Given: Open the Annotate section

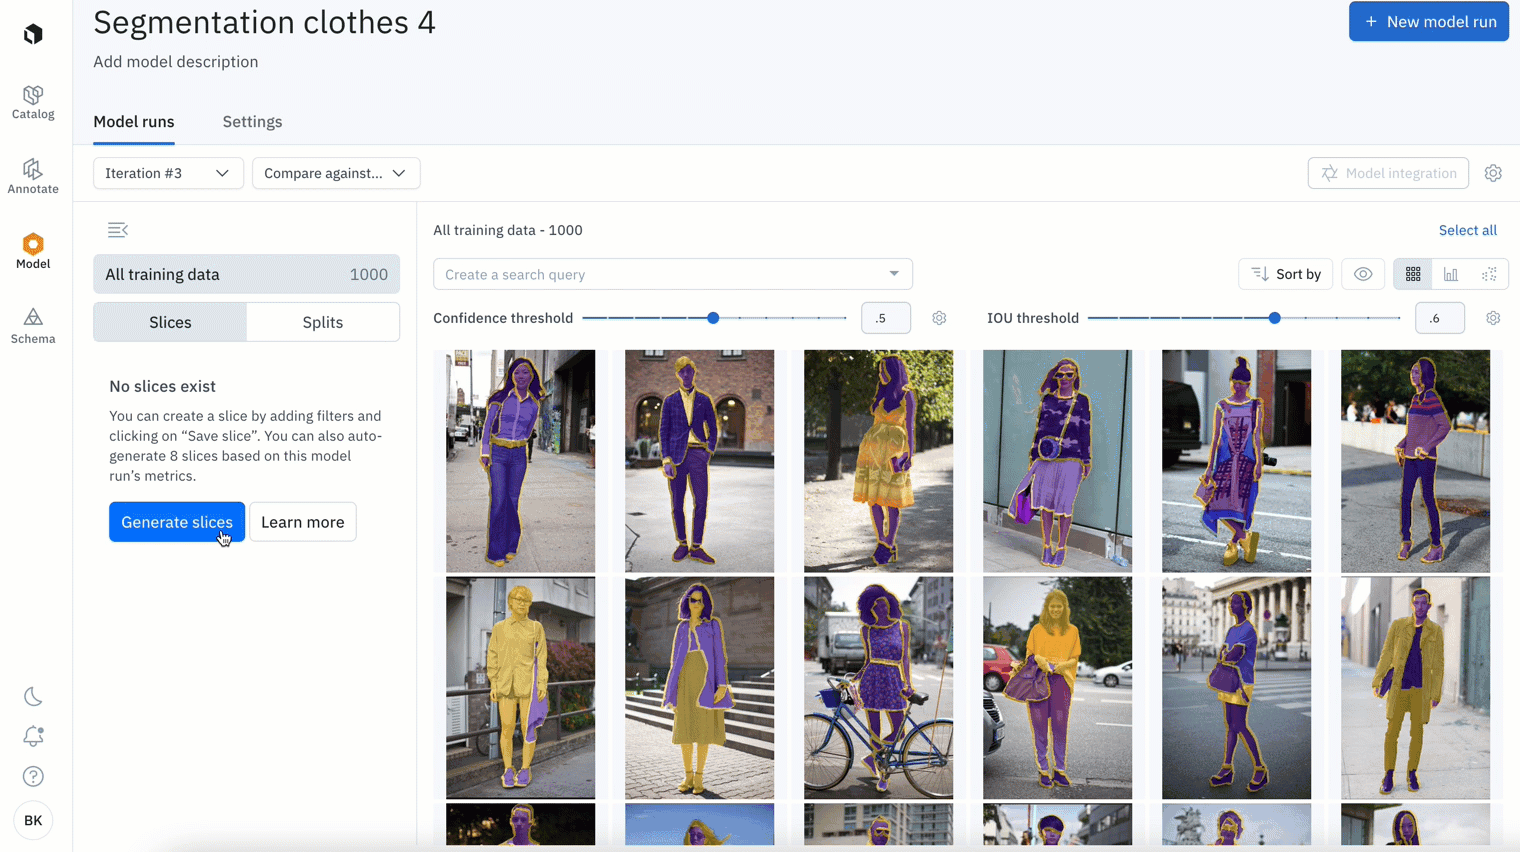Looking at the screenshot, I should pos(33,177).
